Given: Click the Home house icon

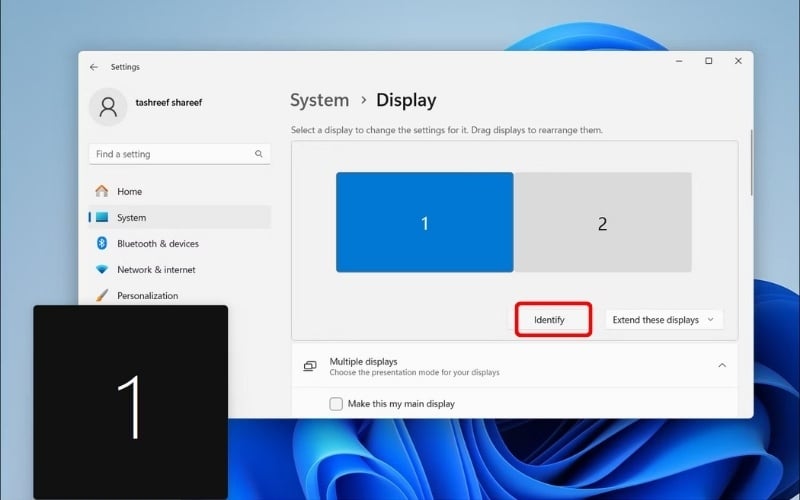Looking at the screenshot, I should click(102, 191).
